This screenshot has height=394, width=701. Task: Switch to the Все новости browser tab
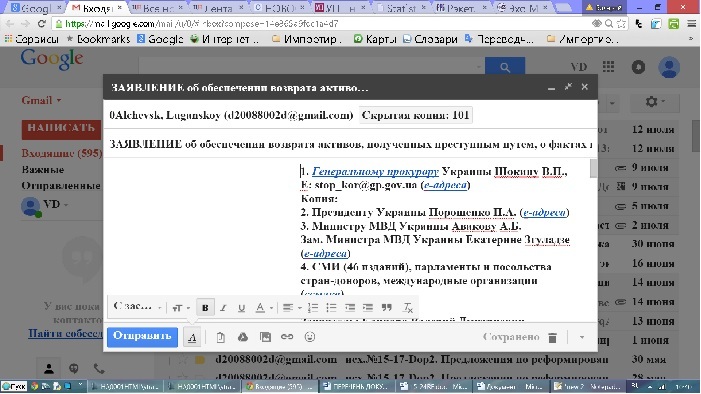(x=158, y=8)
